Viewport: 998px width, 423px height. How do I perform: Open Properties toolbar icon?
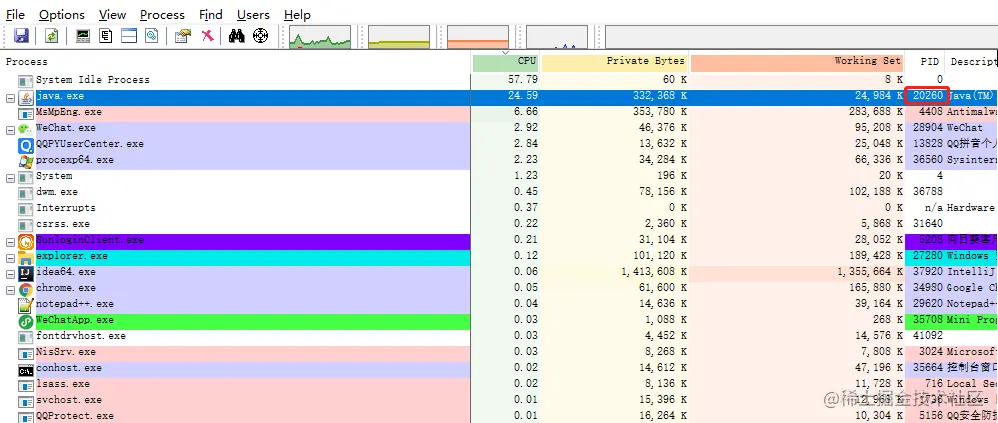[183, 36]
